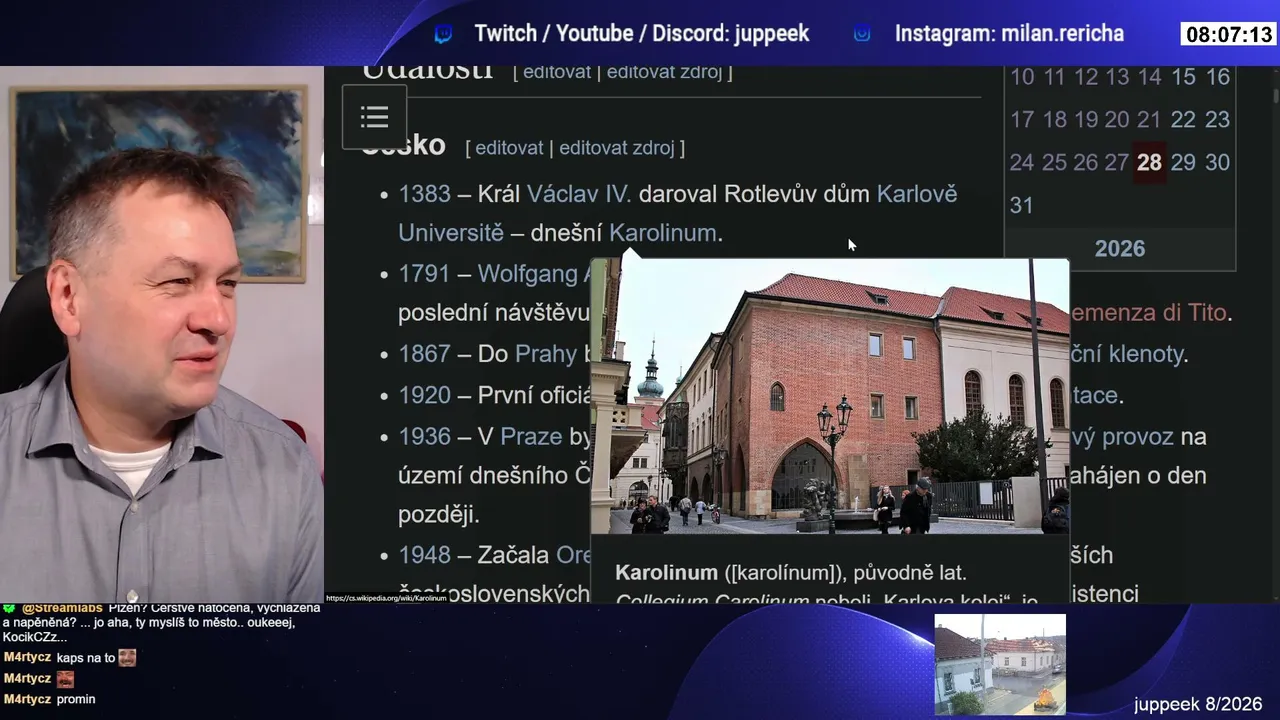
Task: Click editovat zdroj next to Česko heading
Action: coord(617,148)
